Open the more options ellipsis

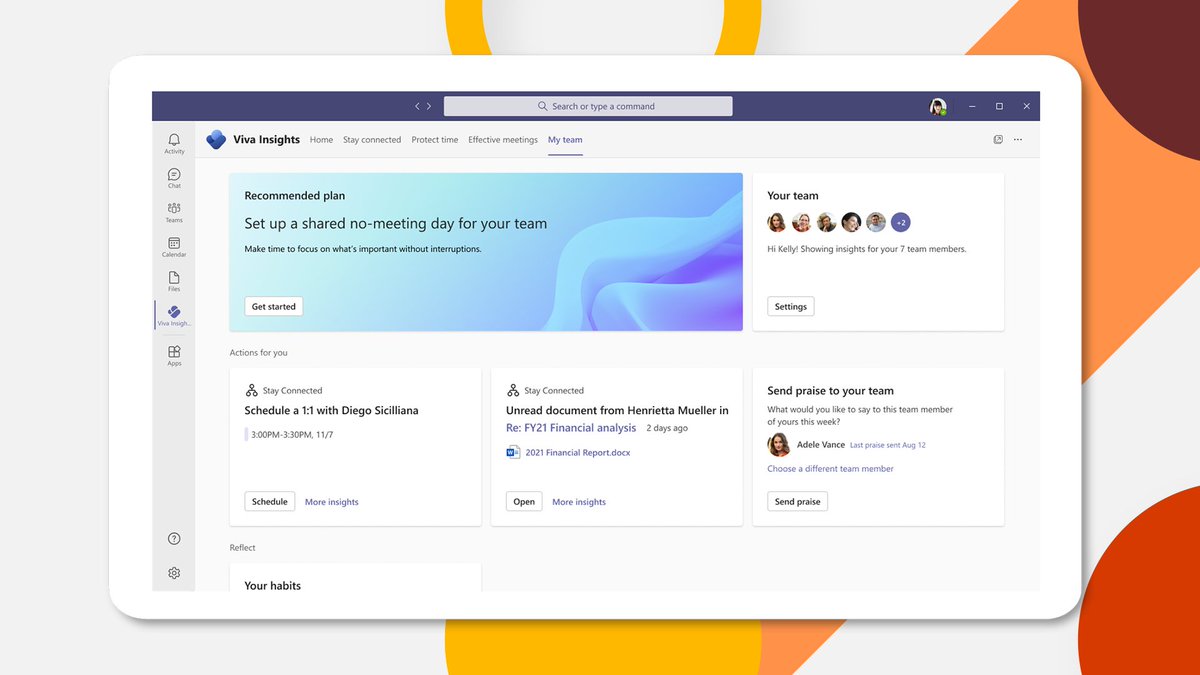coord(1018,140)
